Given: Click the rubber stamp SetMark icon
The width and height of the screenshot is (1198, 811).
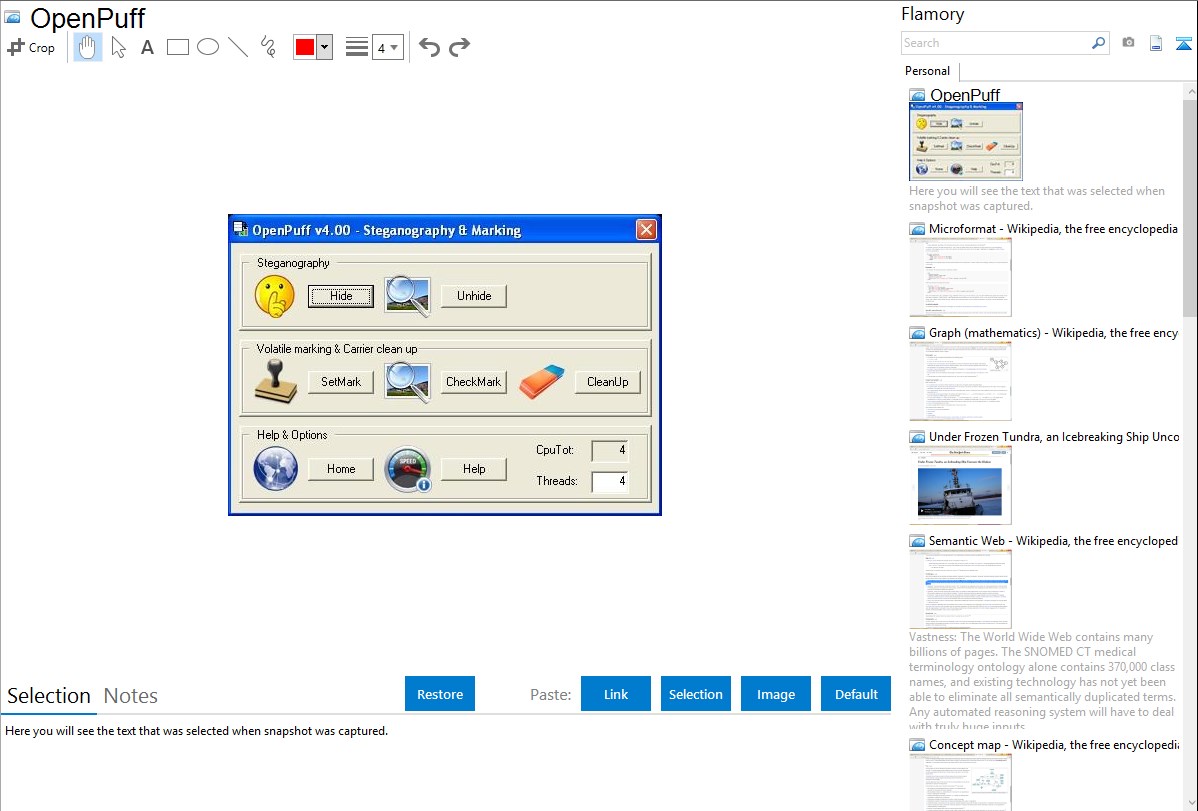Looking at the screenshot, I should click(276, 381).
